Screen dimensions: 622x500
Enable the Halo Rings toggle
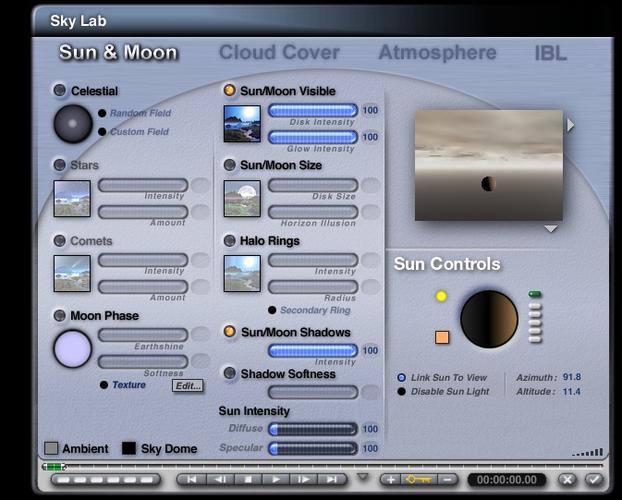pyautogui.click(x=229, y=240)
